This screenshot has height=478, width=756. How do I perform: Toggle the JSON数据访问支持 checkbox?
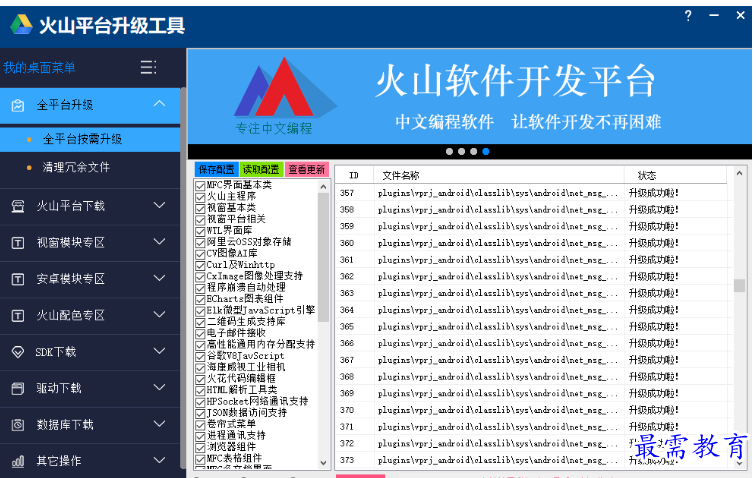pos(201,413)
